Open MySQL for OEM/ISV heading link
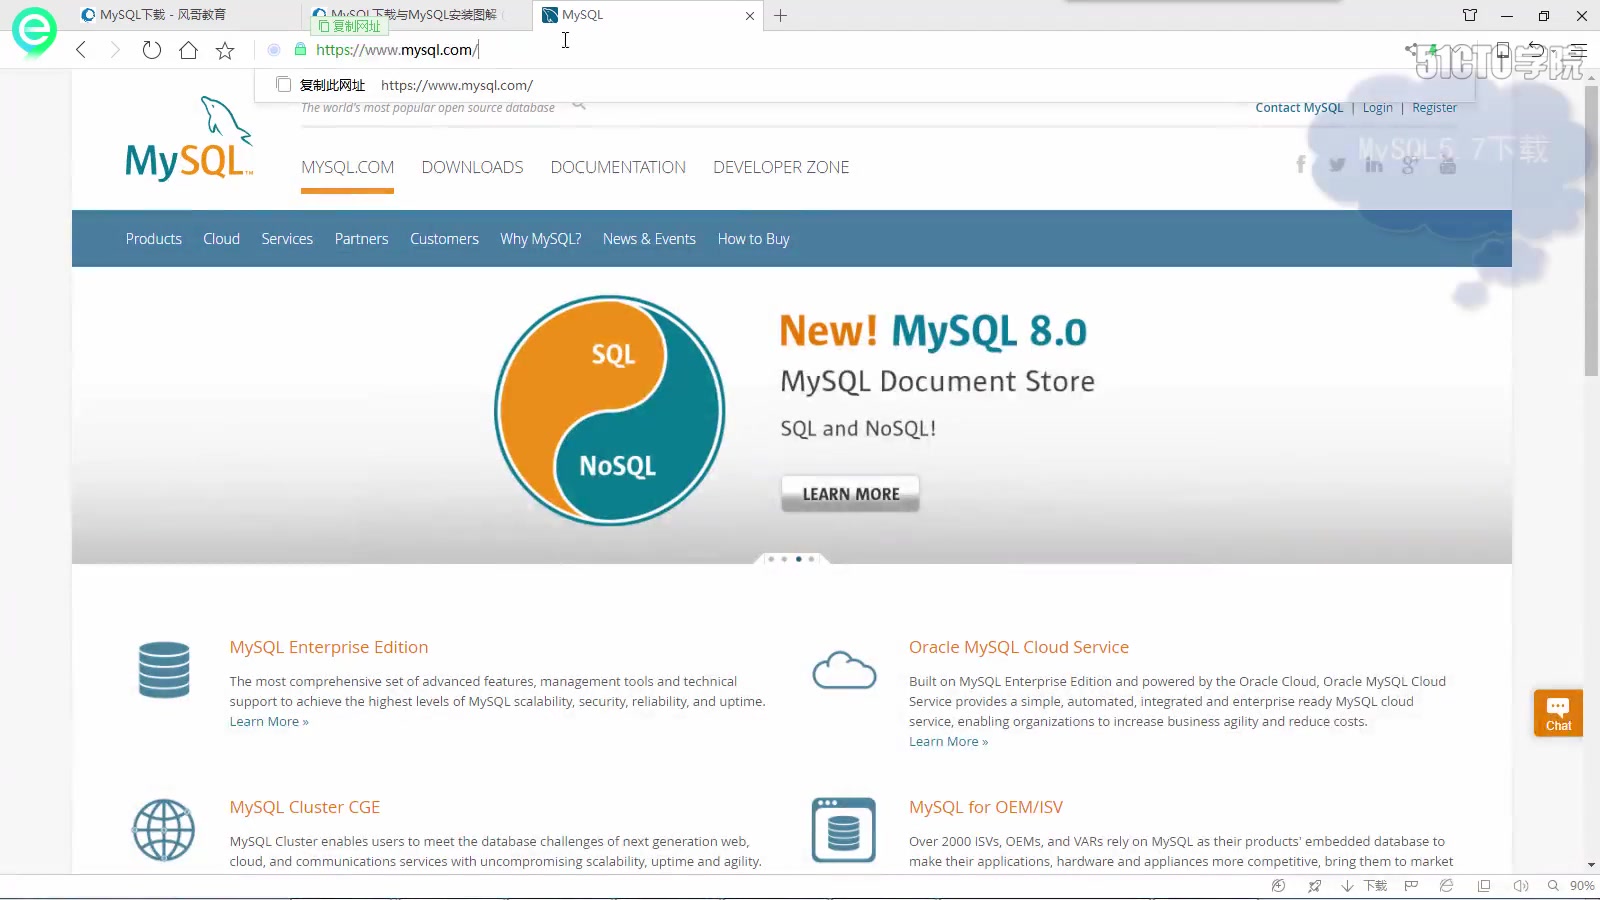 click(986, 808)
